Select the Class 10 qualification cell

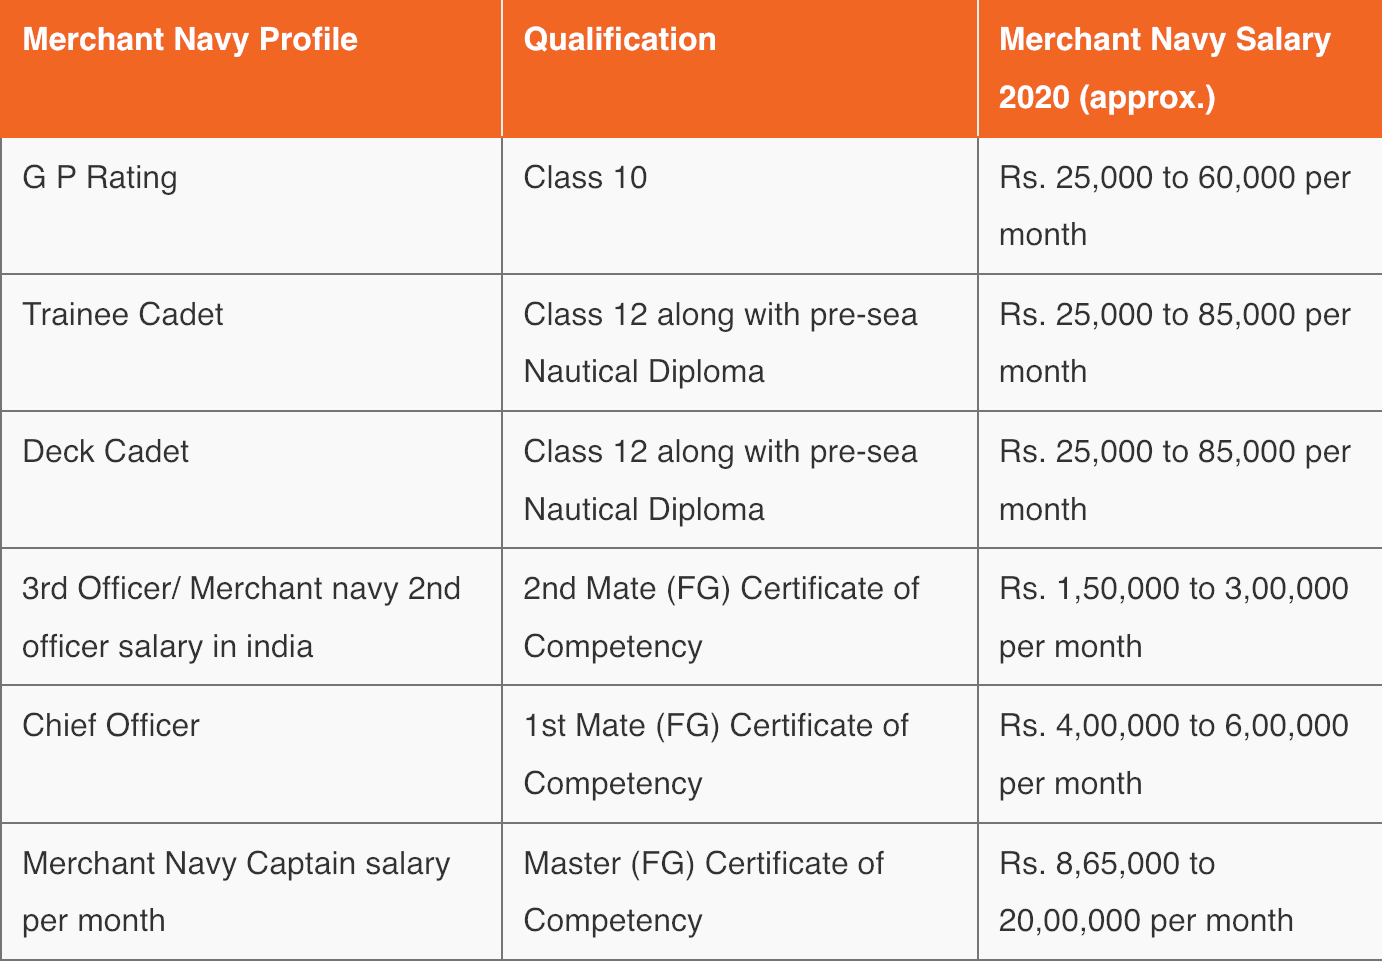pyautogui.click(x=740, y=205)
